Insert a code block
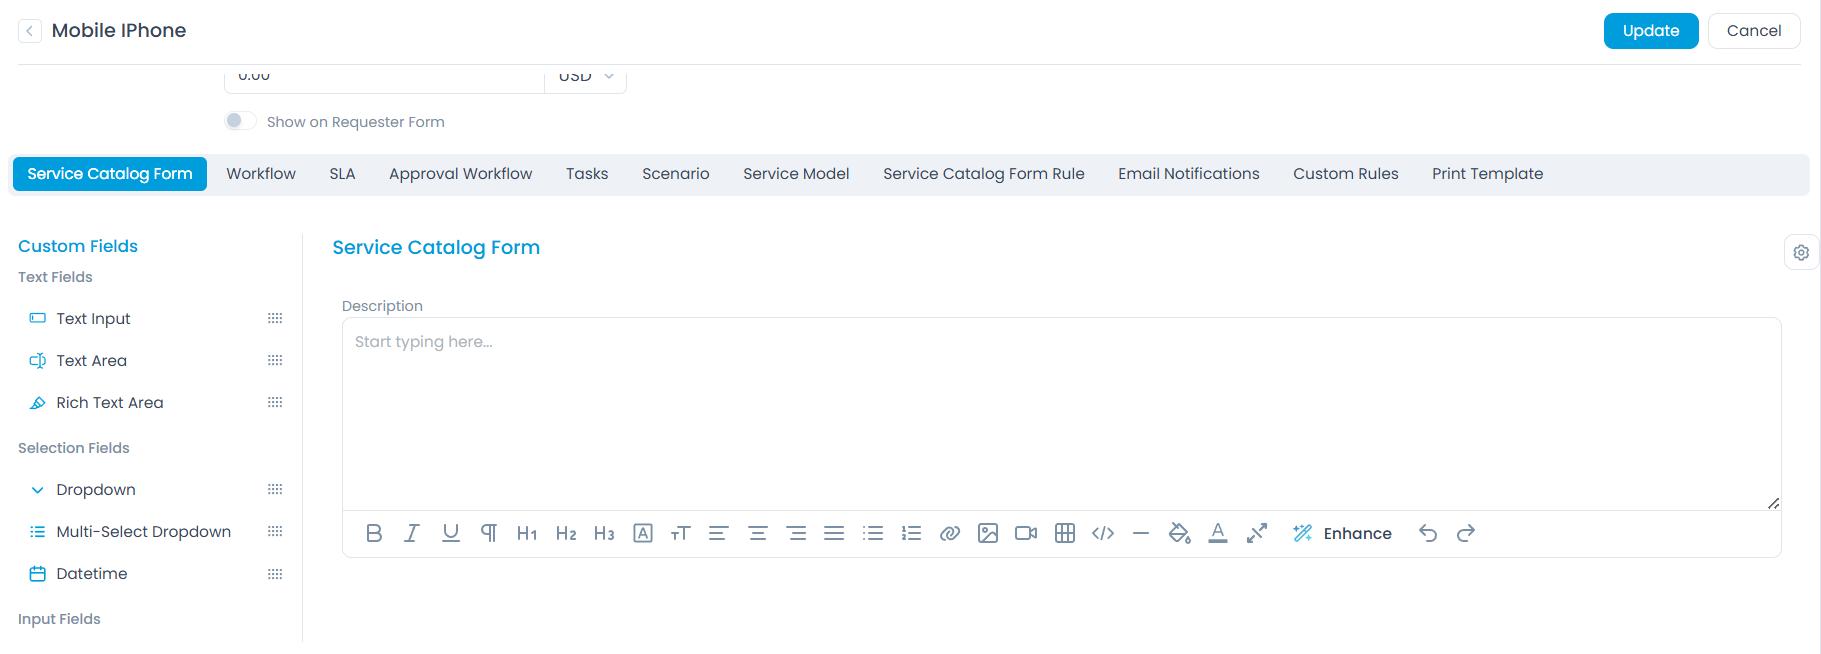The height and width of the screenshot is (654, 1821). [x=1103, y=534]
